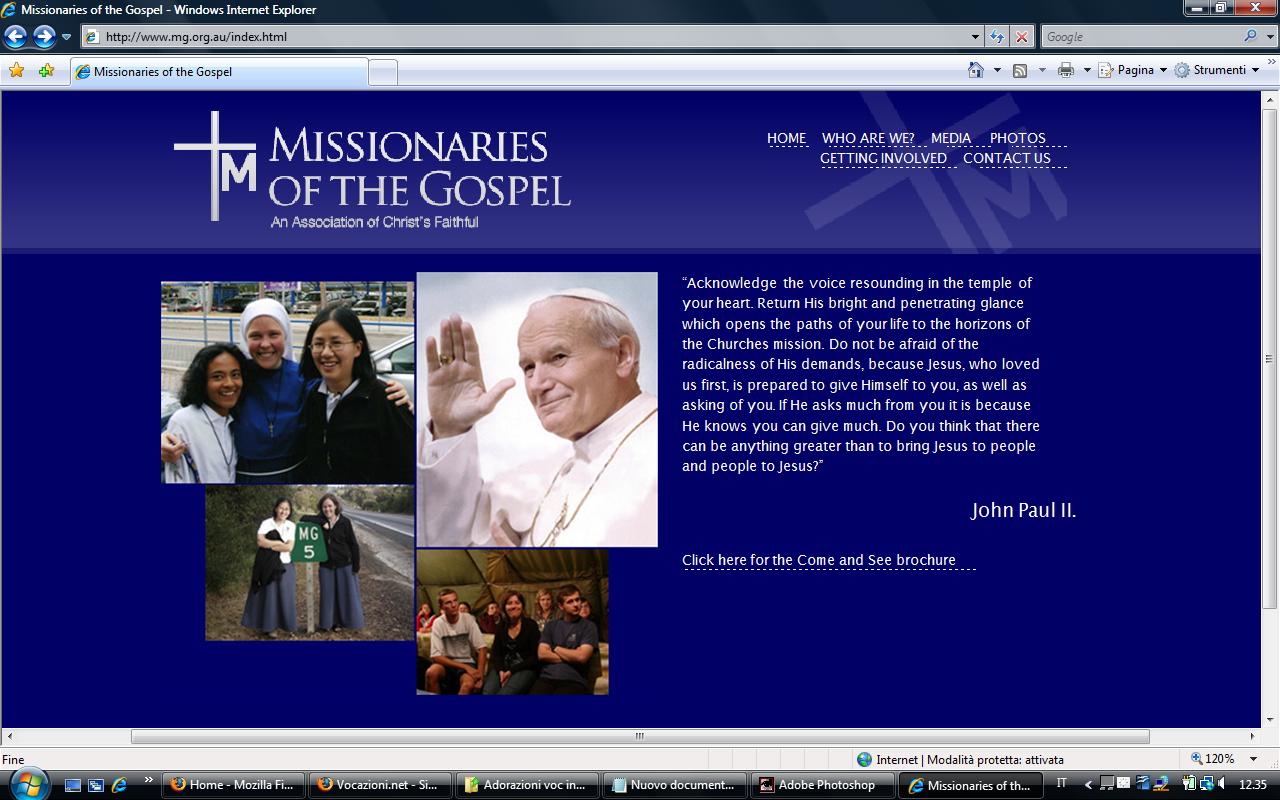1280x800 pixels.
Task: Click the Home page icon
Action: 976,70
